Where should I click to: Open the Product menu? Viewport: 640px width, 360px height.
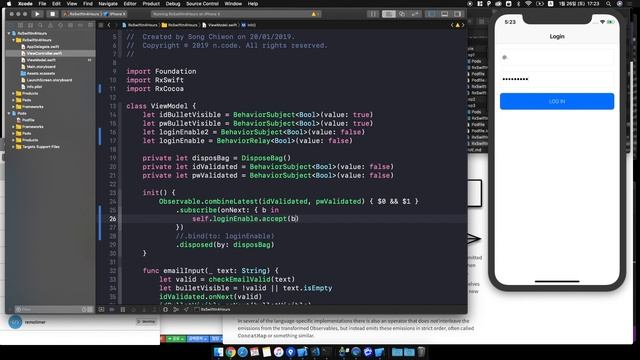151,4
